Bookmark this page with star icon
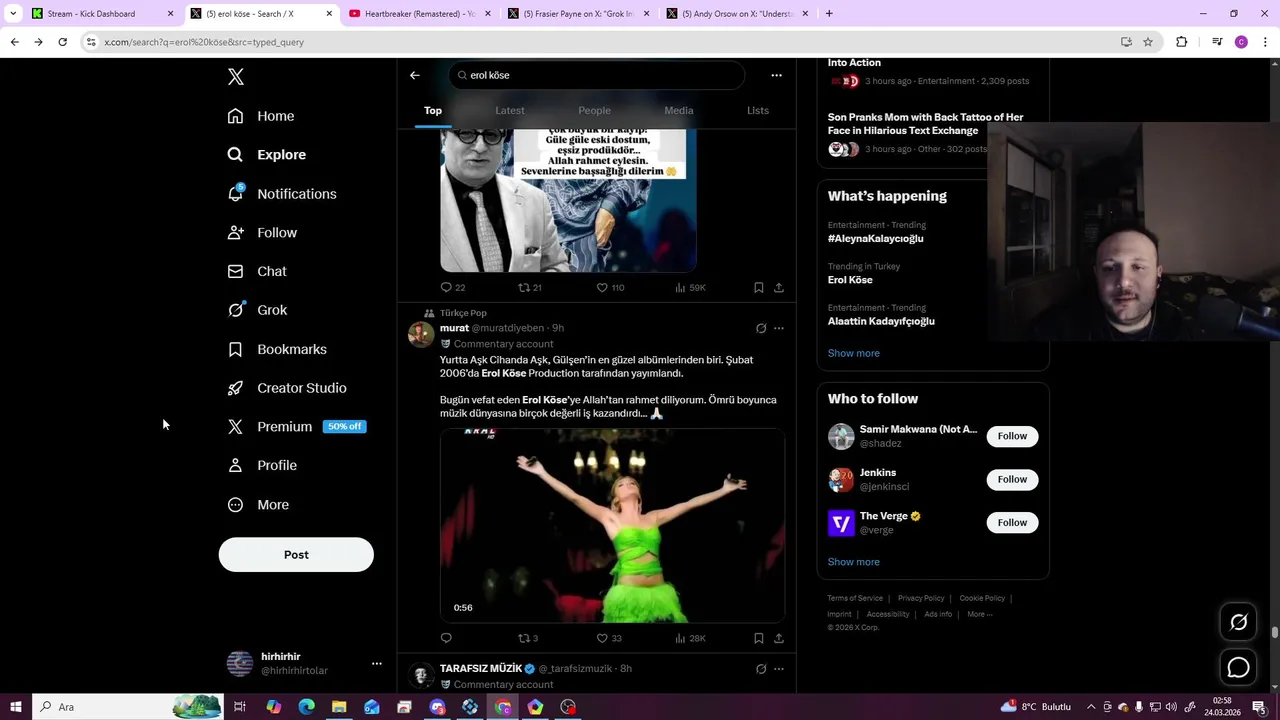1280x720 pixels. 1148,42
